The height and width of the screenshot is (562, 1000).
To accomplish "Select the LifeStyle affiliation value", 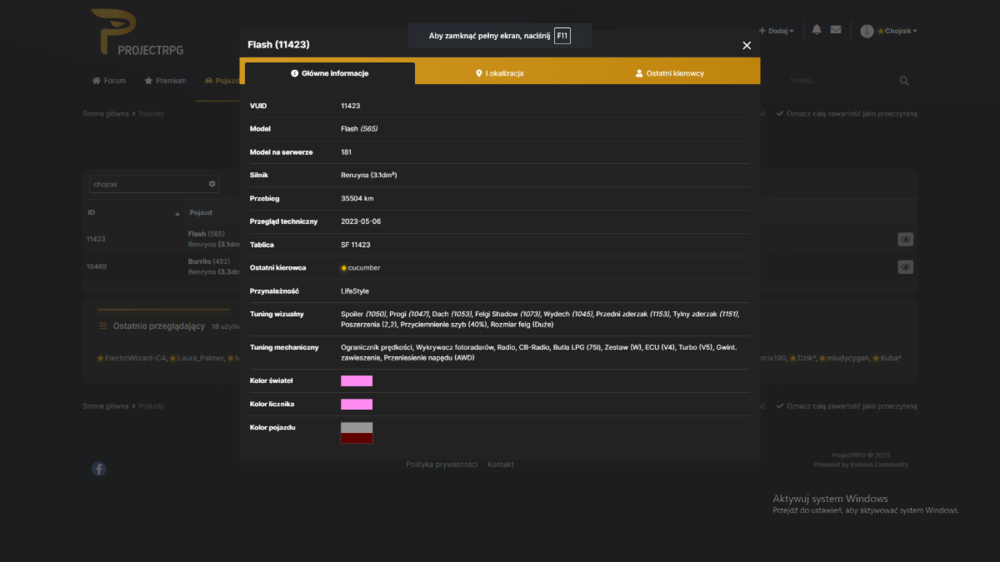I will pyautogui.click(x=355, y=291).
